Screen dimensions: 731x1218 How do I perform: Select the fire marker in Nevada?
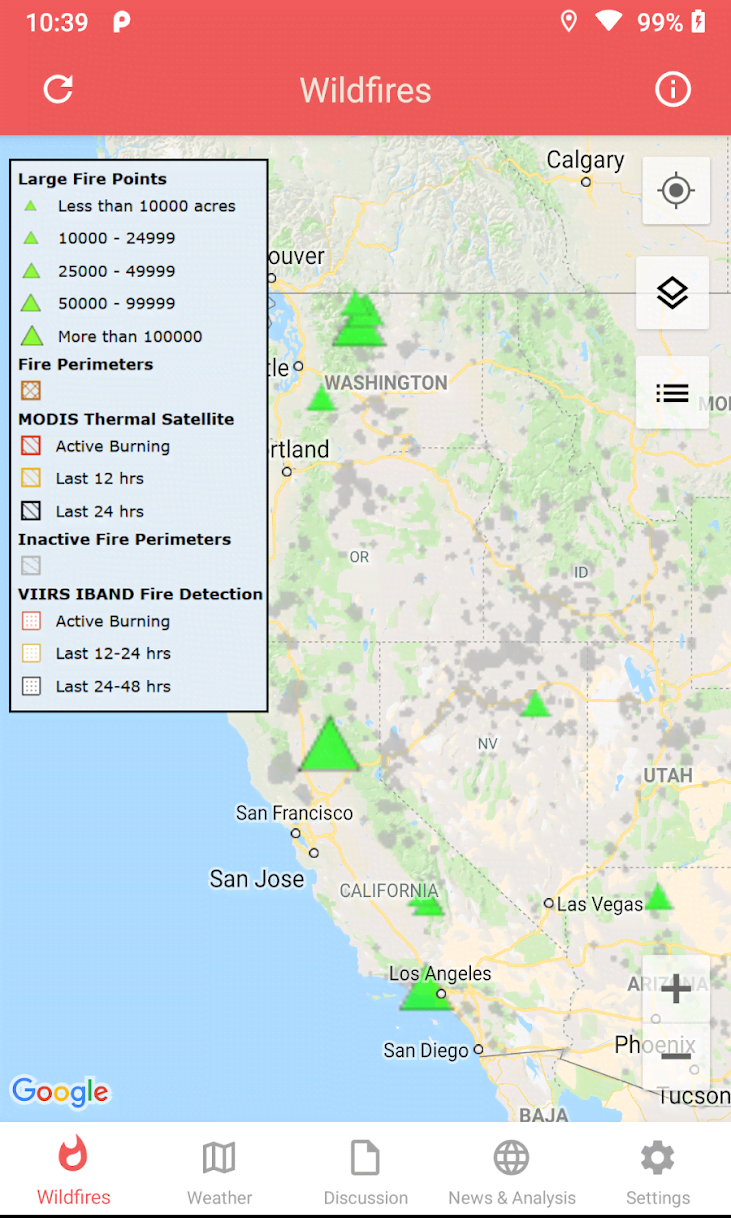tap(536, 704)
